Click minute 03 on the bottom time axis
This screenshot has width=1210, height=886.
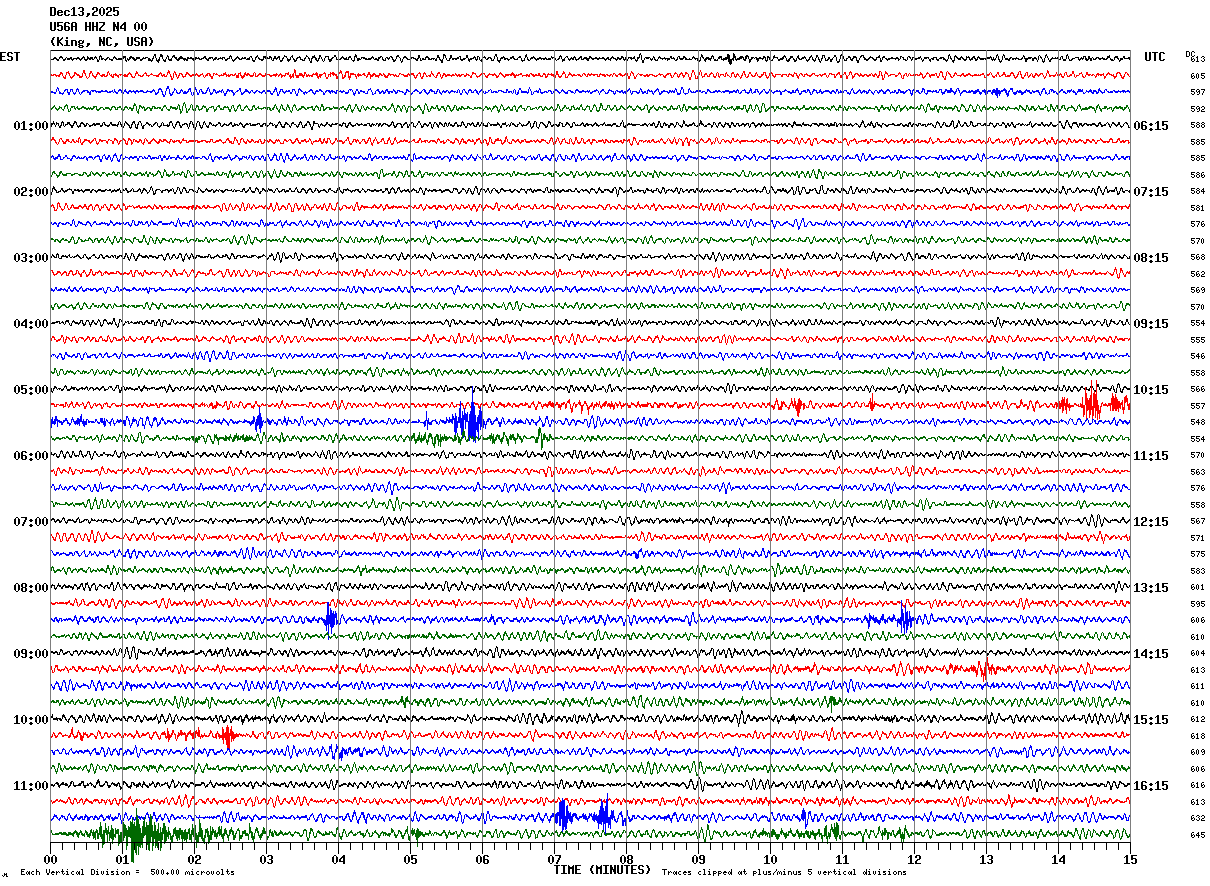click(267, 859)
